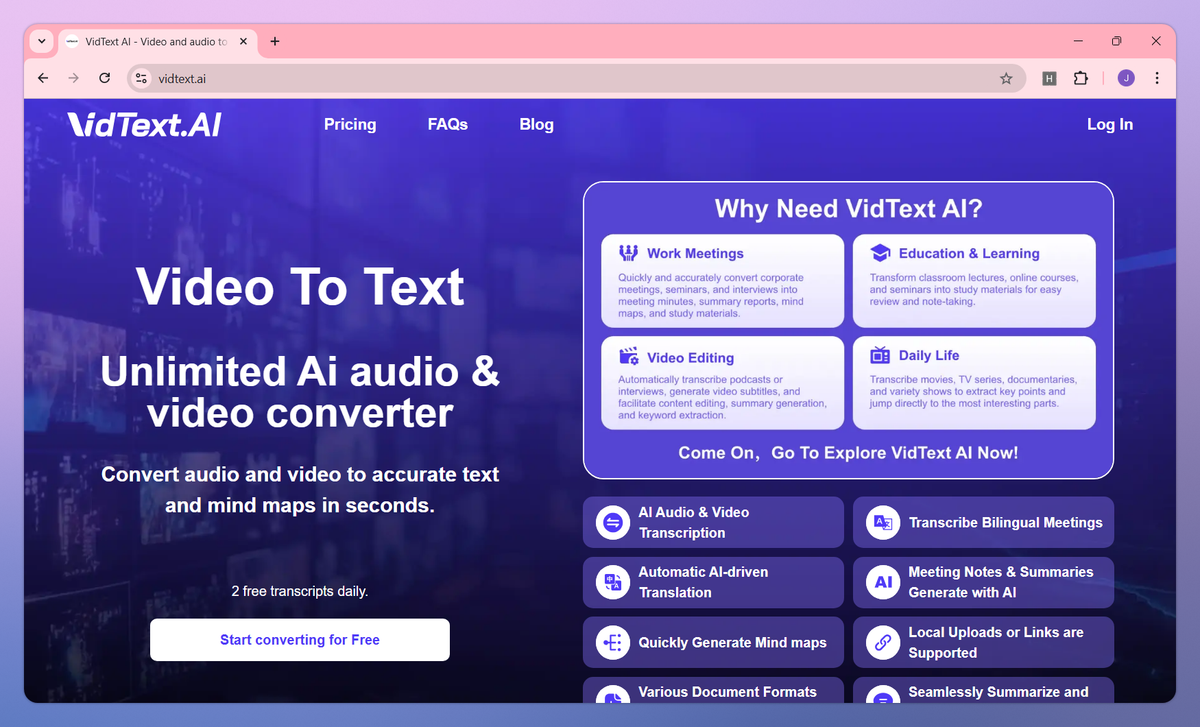Open a new browser tab
The width and height of the screenshot is (1200, 727).
pyautogui.click(x=275, y=41)
